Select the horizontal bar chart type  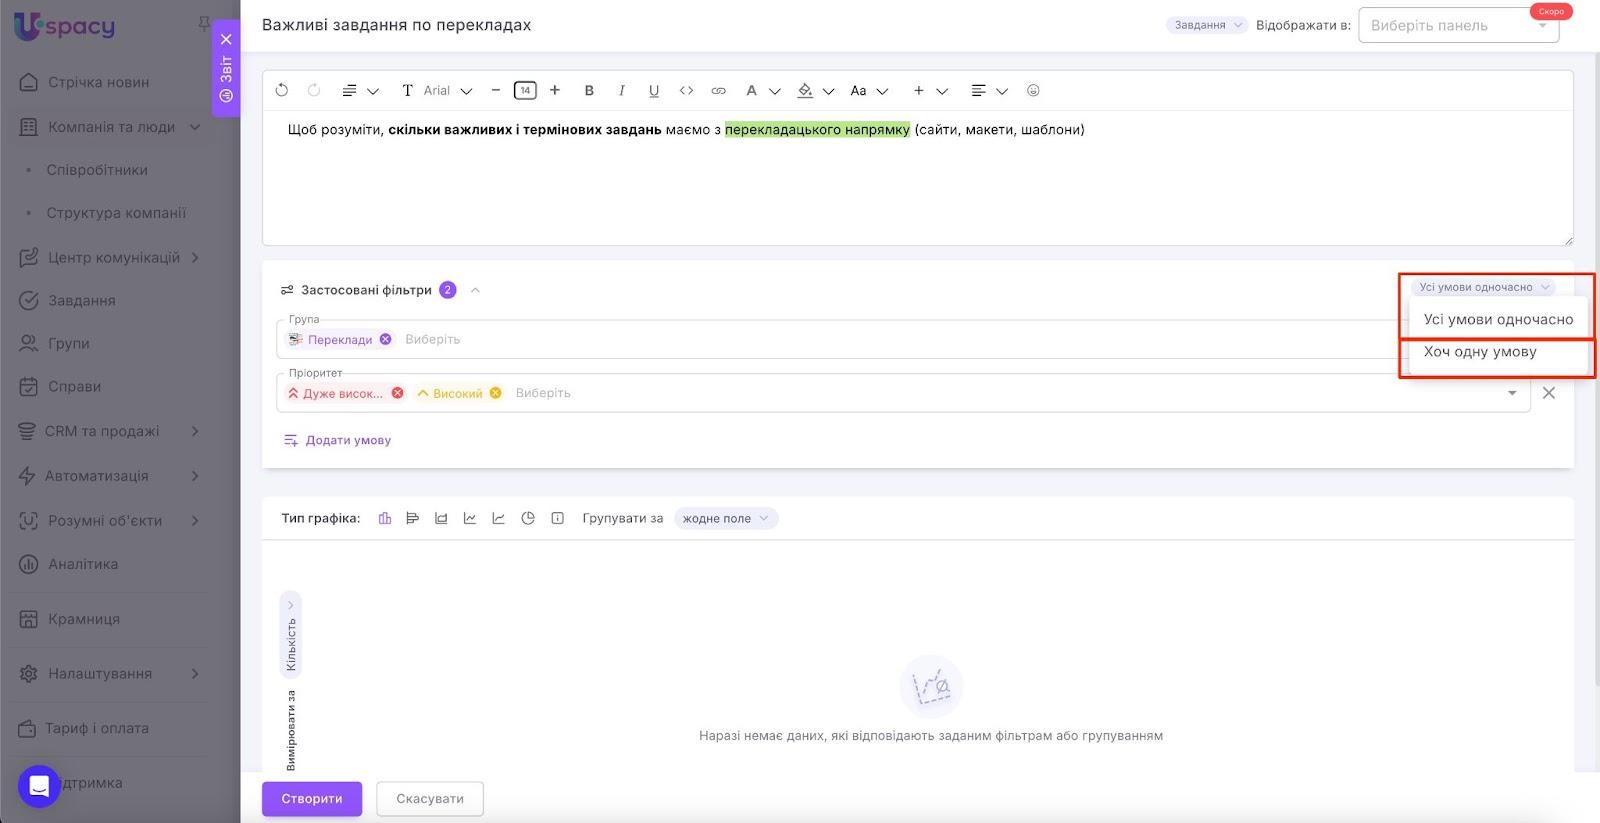click(412, 518)
